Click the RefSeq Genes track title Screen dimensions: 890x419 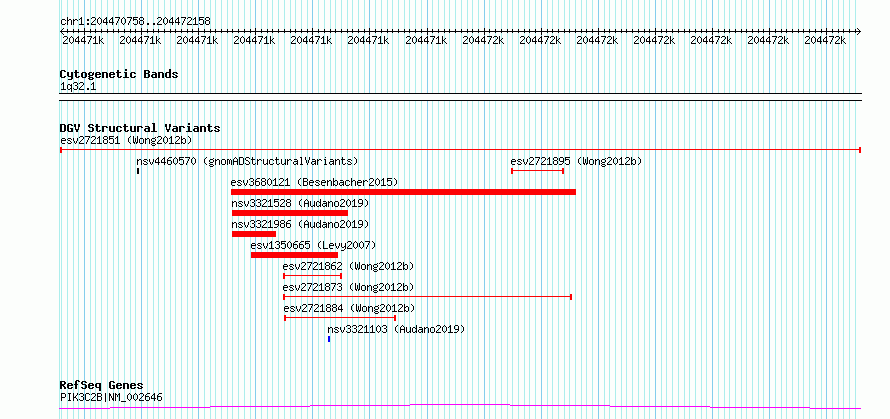(101, 386)
